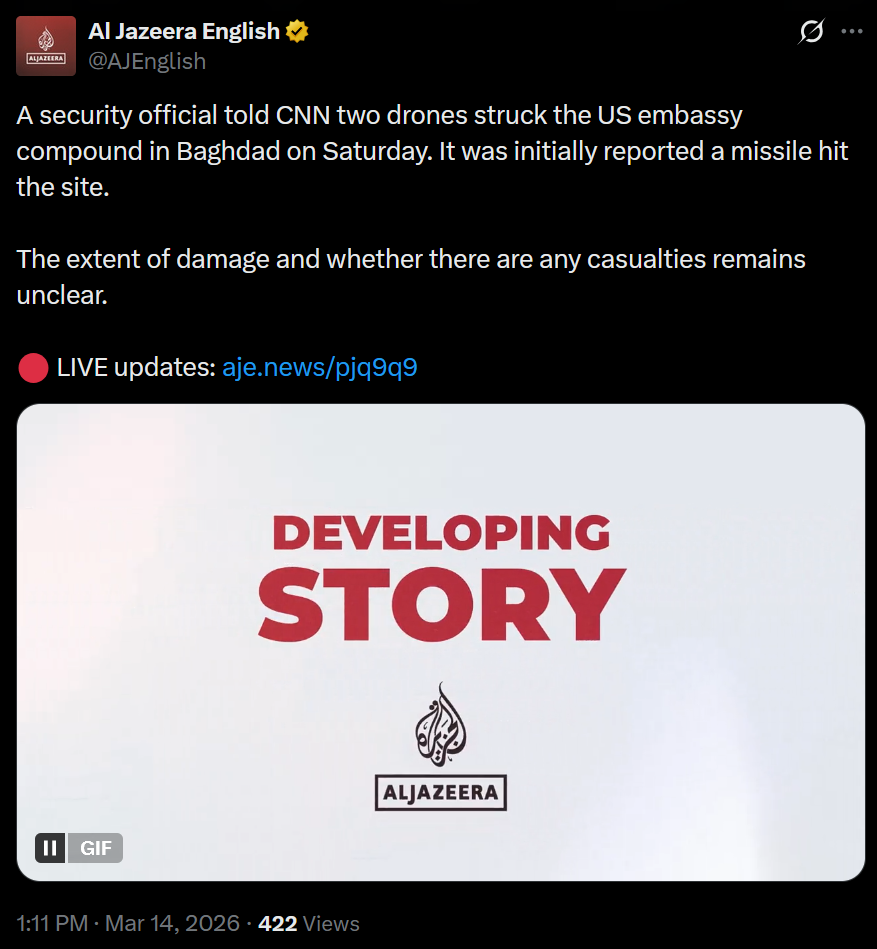Click the red STORY headline in GIF
Viewport: 877px width, 949px height.
442,604
